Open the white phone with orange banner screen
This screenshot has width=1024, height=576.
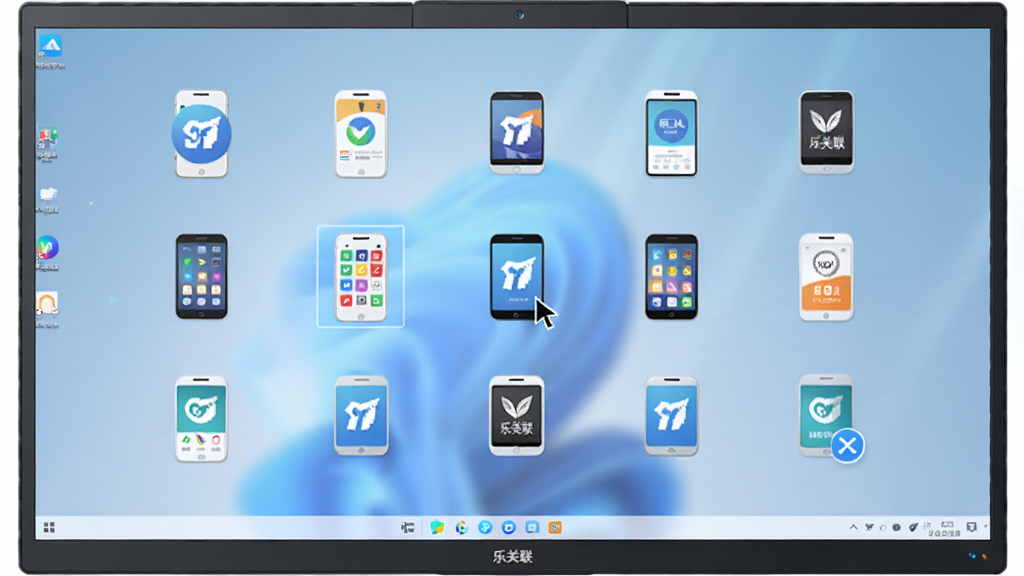[826, 277]
